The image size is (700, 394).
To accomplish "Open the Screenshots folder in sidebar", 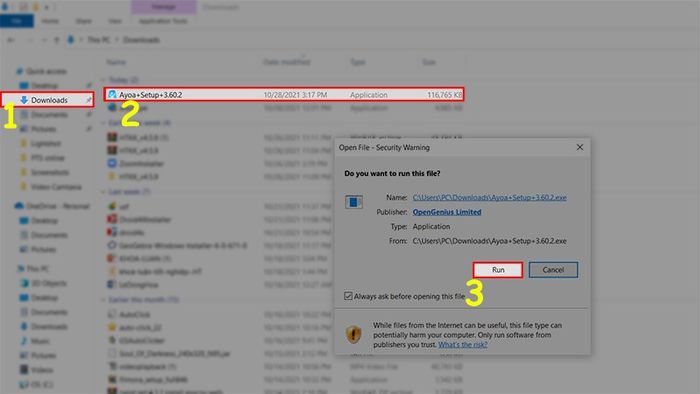I will [x=50, y=172].
